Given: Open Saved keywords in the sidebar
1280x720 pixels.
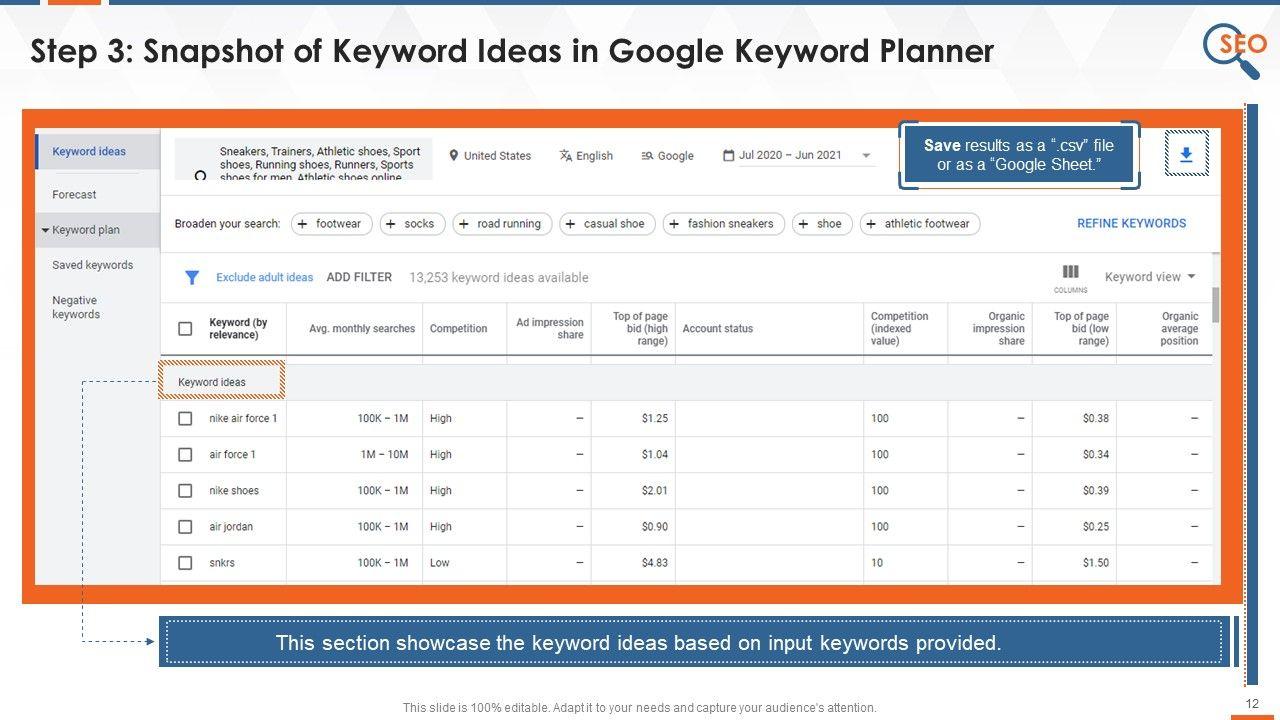Looking at the screenshot, I should point(92,265).
